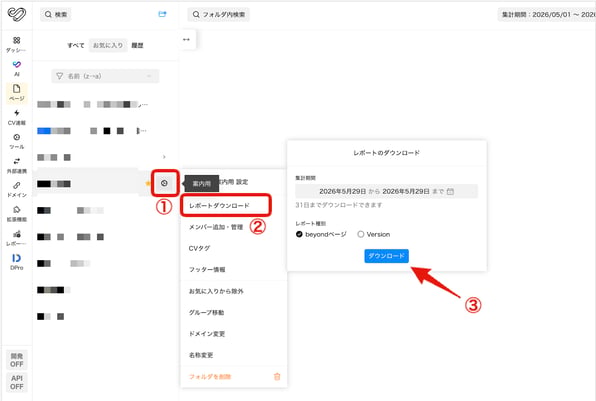Click the blue folder-add icon

tap(162, 14)
